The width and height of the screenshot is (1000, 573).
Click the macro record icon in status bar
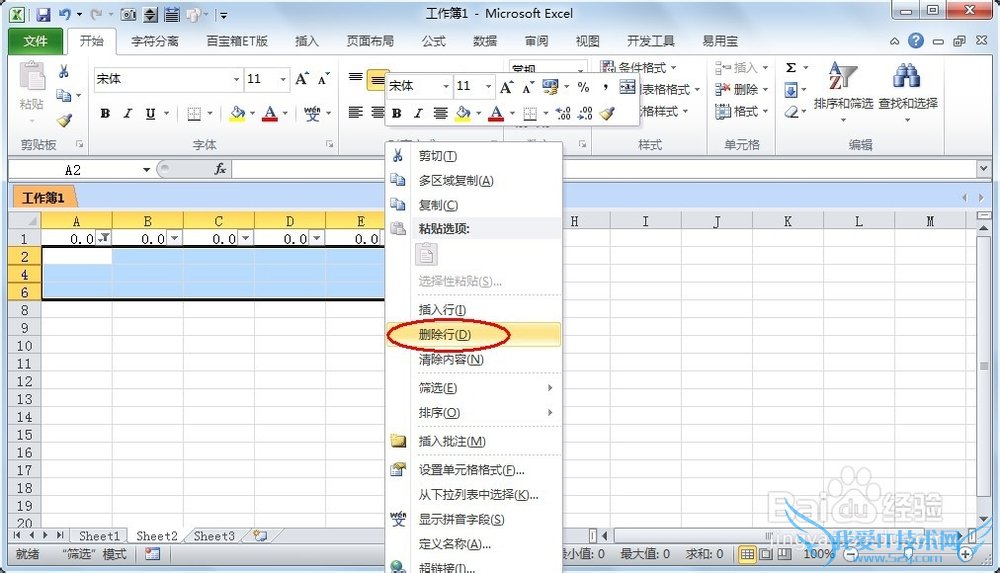(x=152, y=554)
